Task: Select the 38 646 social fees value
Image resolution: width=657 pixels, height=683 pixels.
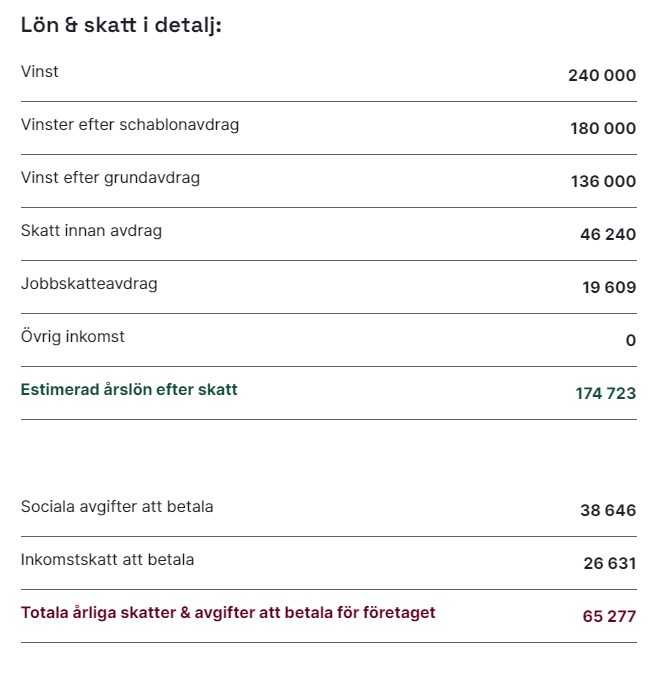Action: (607, 511)
